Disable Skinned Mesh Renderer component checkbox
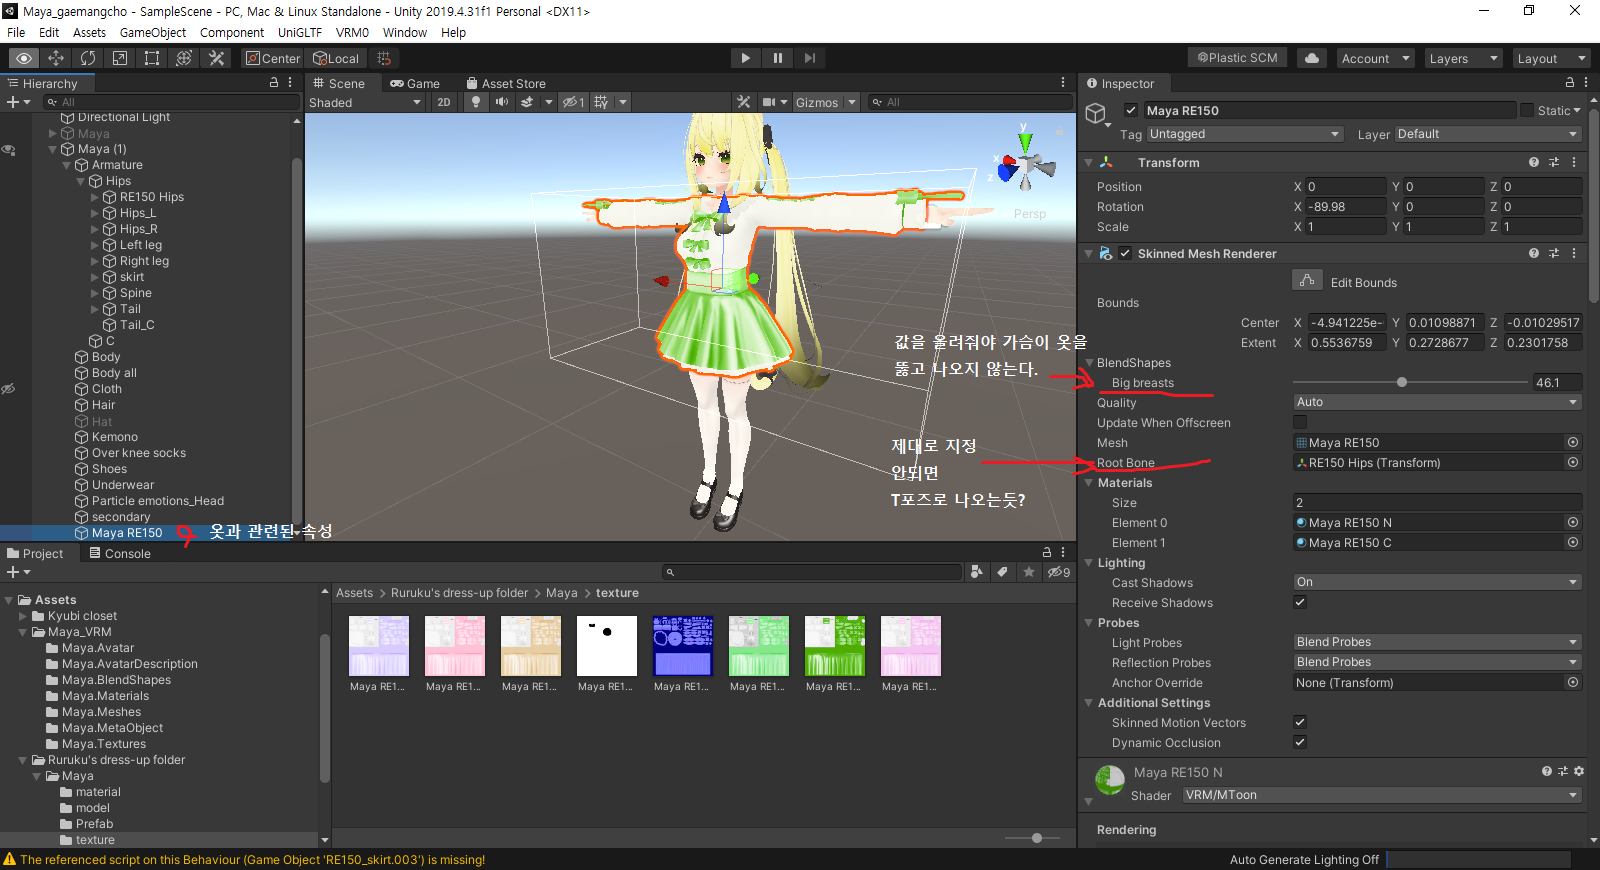1600x870 pixels. [1125, 253]
